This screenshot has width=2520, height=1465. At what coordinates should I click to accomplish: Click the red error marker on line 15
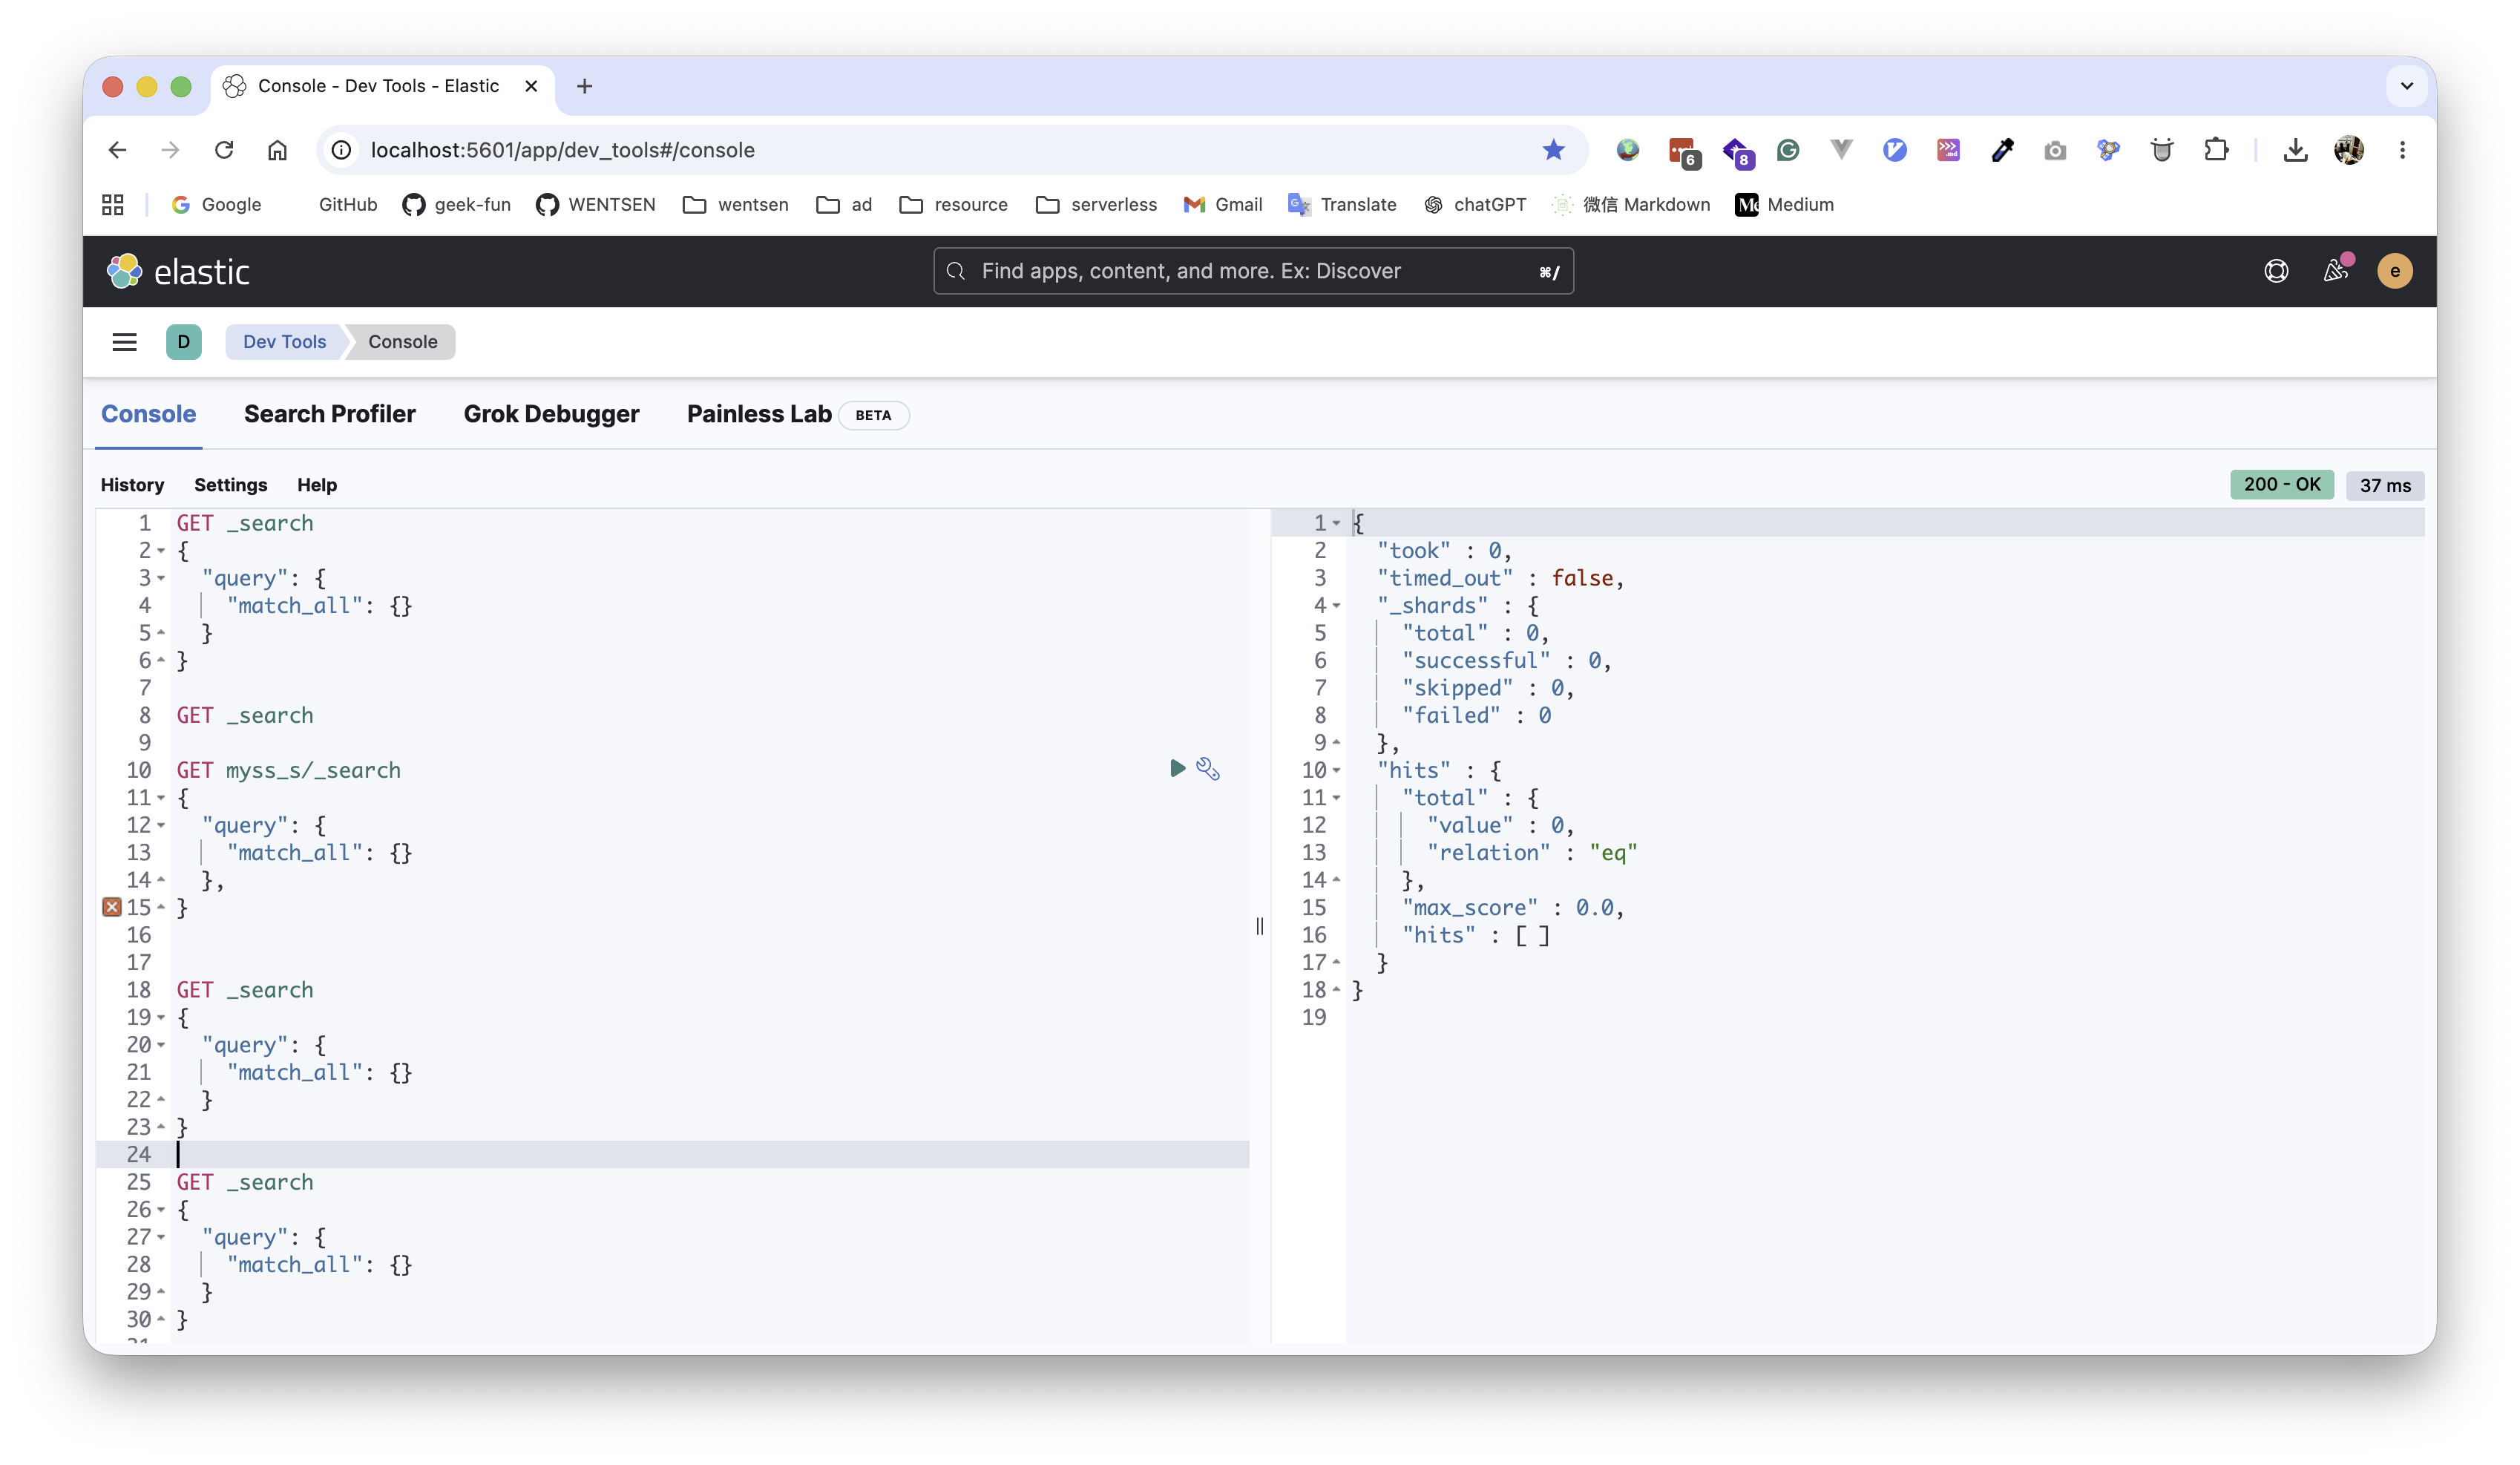tap(112, 907)
